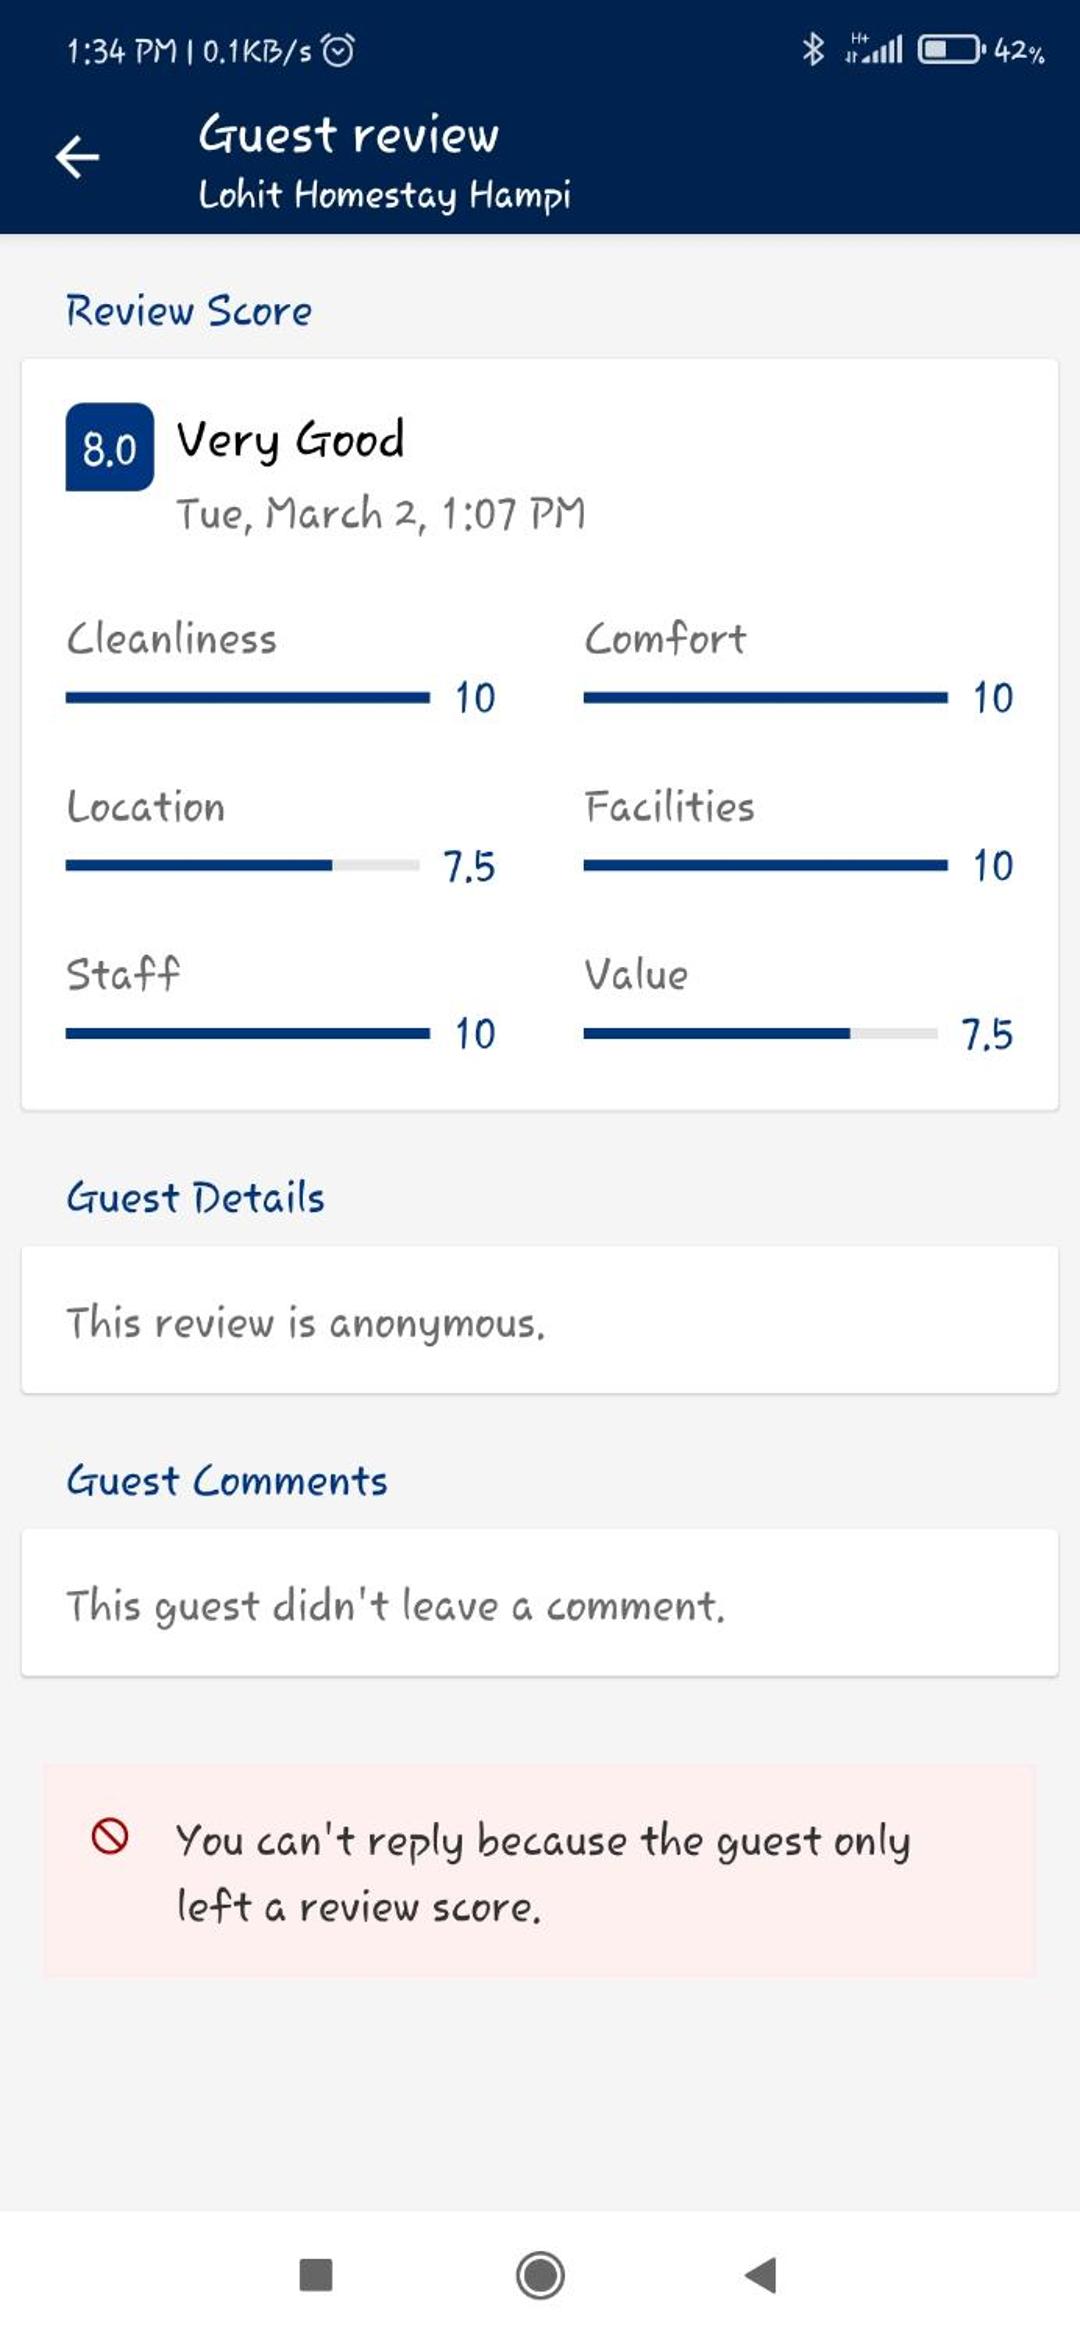Screen dimensions: 1080x2340
Task: Tap the battery indicator icon
Action: click(951, 49)
